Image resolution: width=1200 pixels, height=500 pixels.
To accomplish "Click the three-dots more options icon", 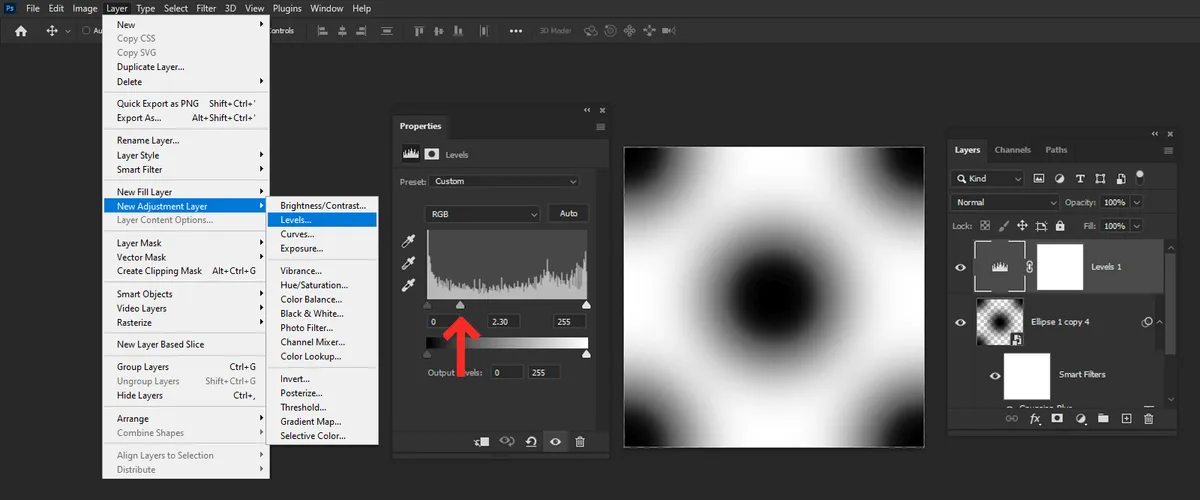I will point(516,31).
